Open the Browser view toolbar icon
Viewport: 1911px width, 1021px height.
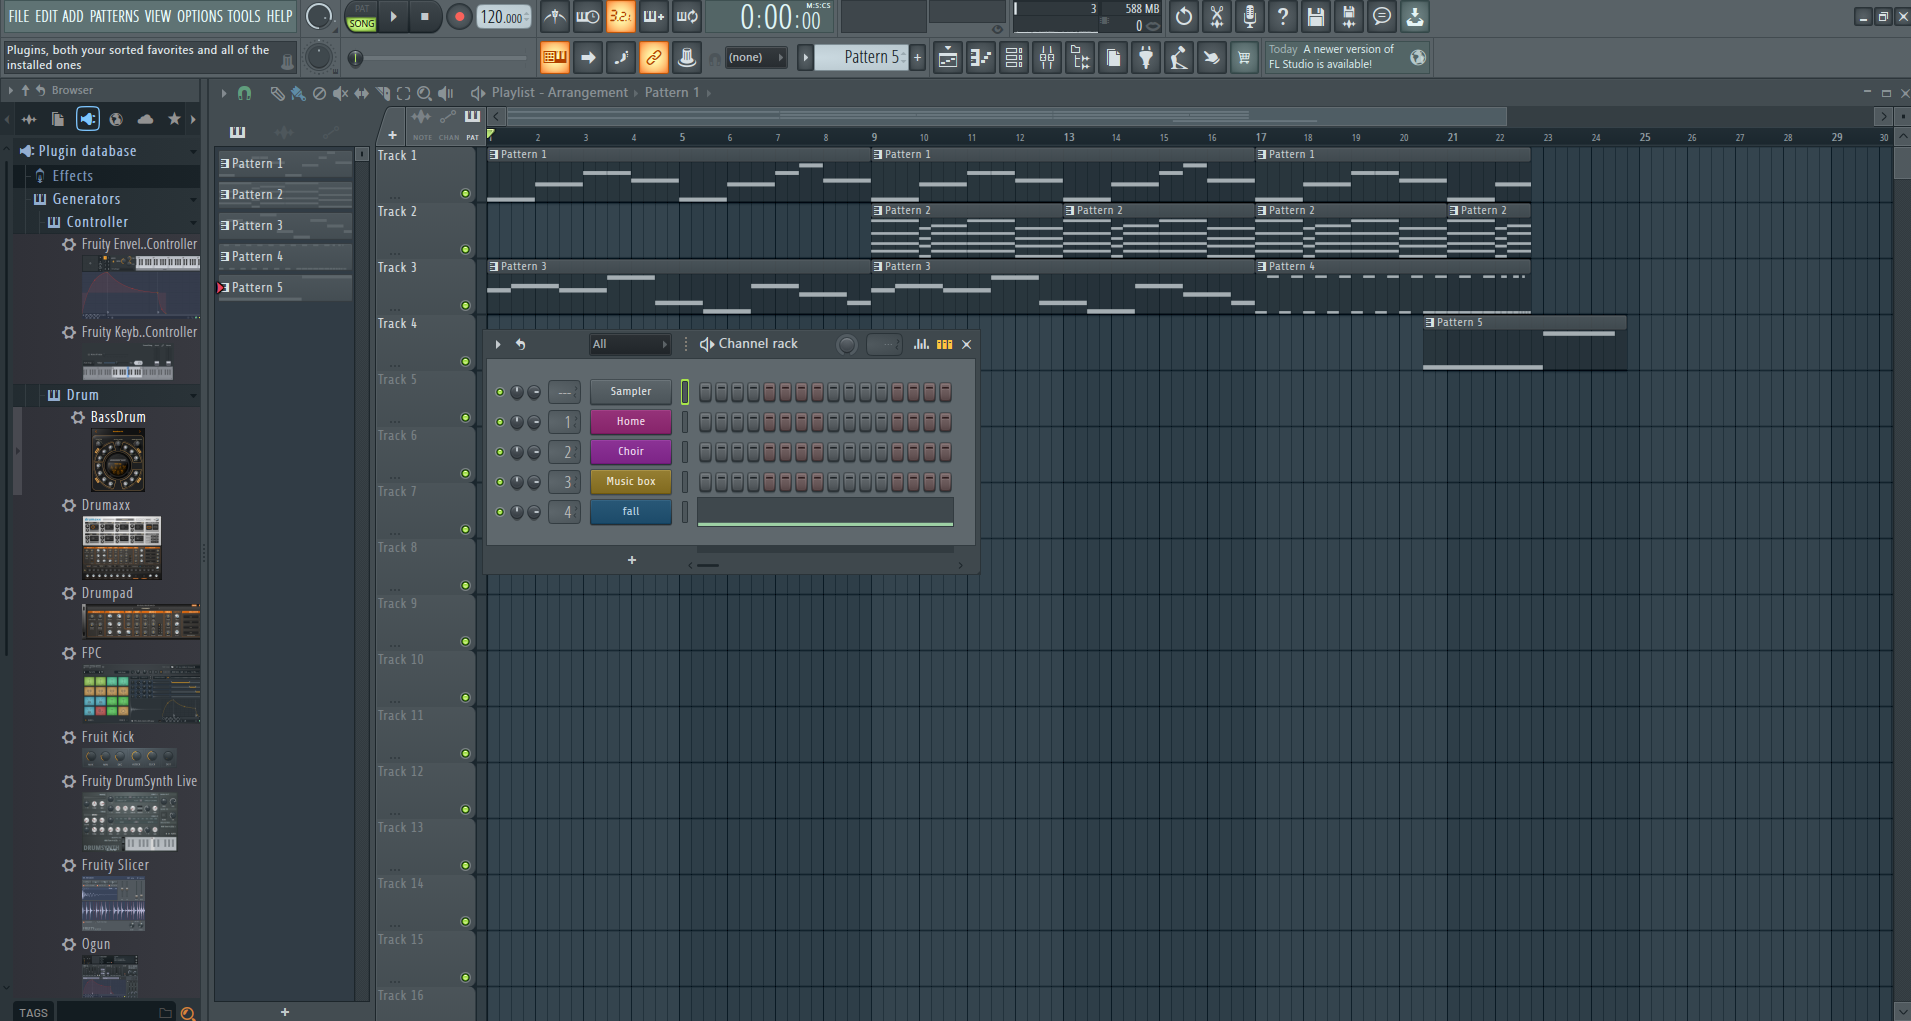1080,58
